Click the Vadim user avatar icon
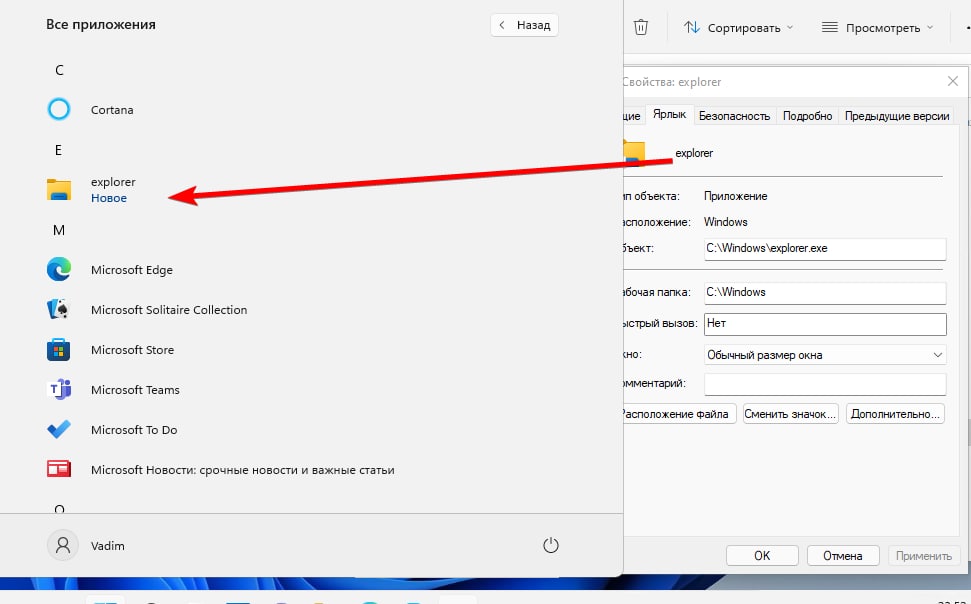The width and height of the screenshot is (971, 604). pyautogui.click(x=63, y=545)
